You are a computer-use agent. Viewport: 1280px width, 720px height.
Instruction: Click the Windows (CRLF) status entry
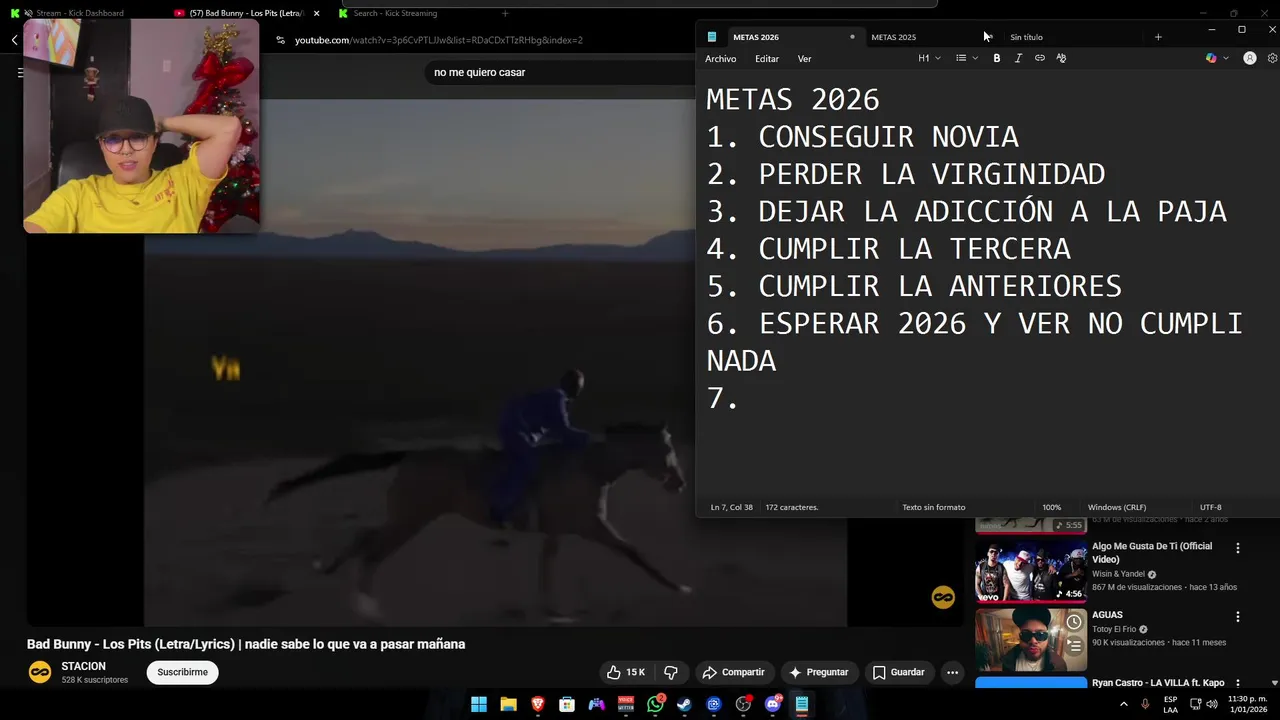[x=1117, y=507]
